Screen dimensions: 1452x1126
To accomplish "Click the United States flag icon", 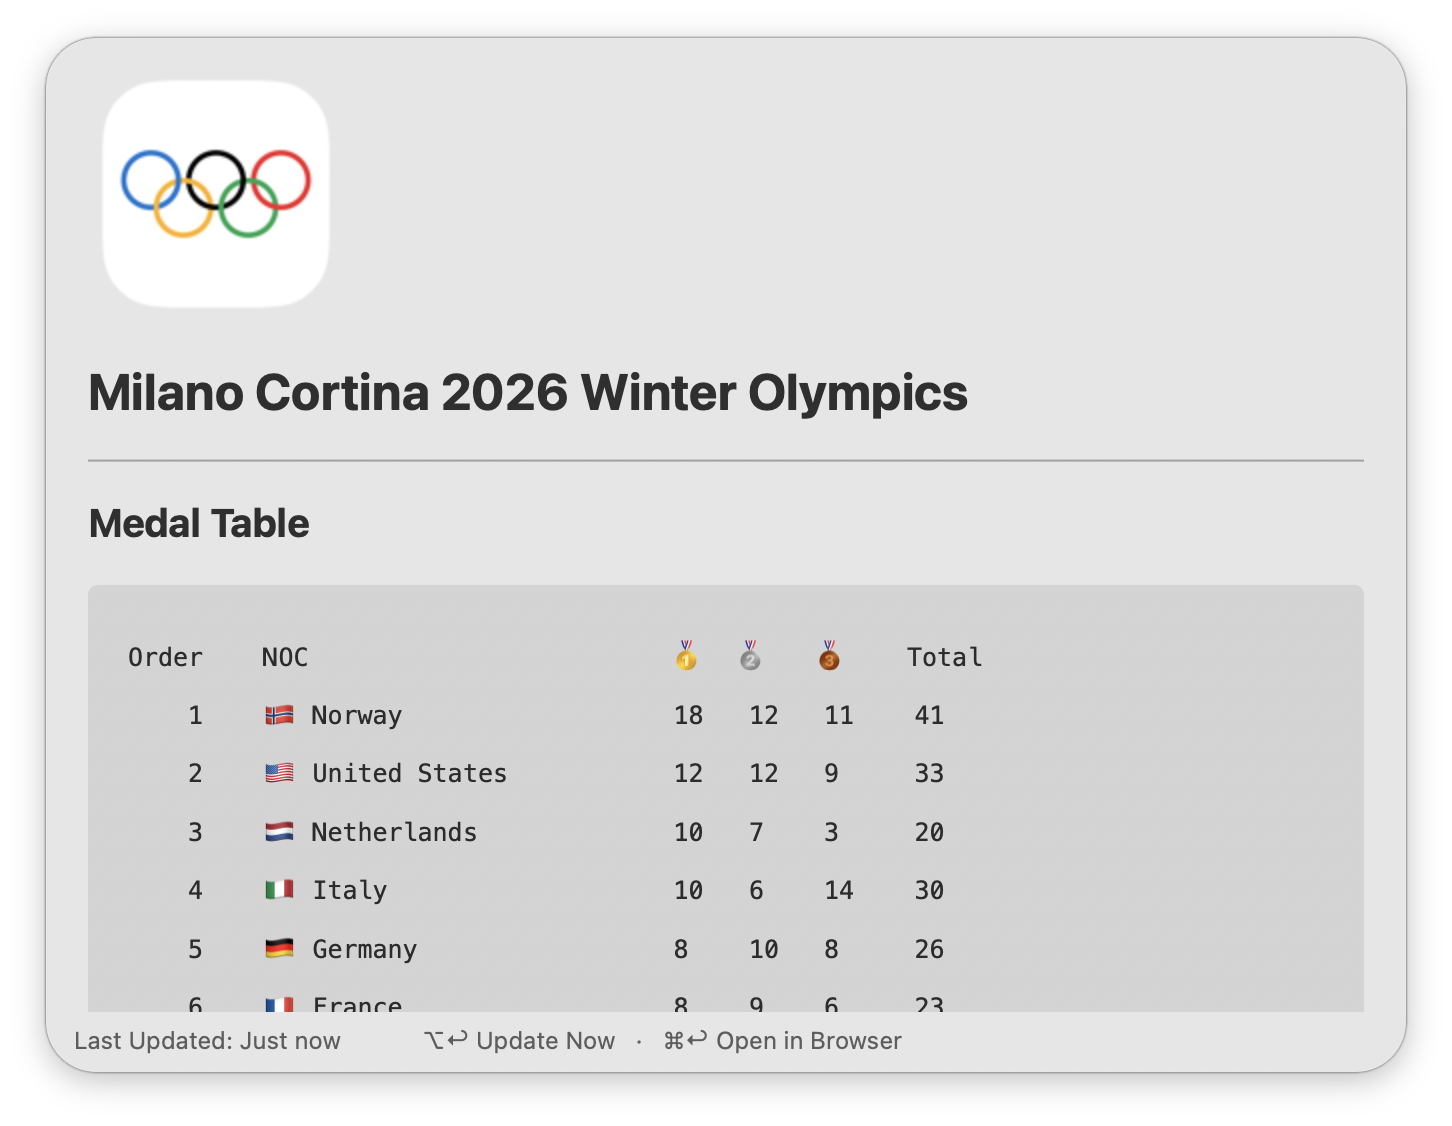I will (x=279, y=773).
